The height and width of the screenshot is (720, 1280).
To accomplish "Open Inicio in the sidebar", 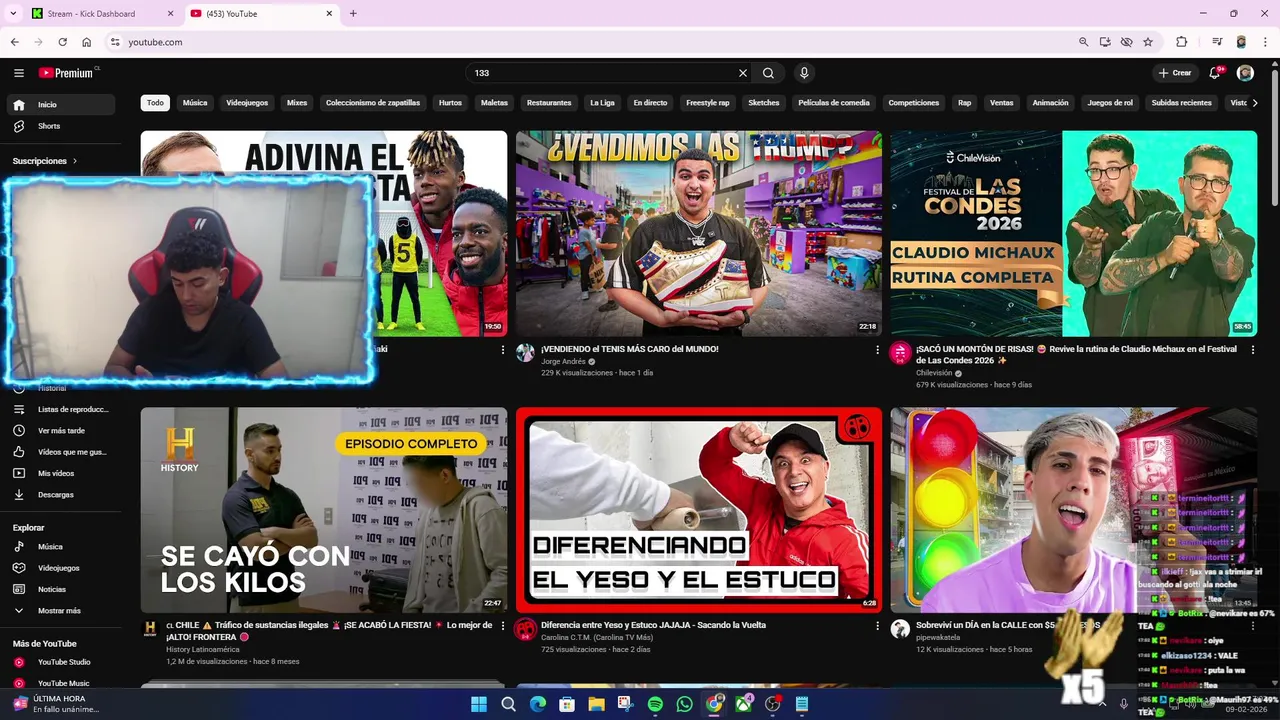I will coord(61,104).
